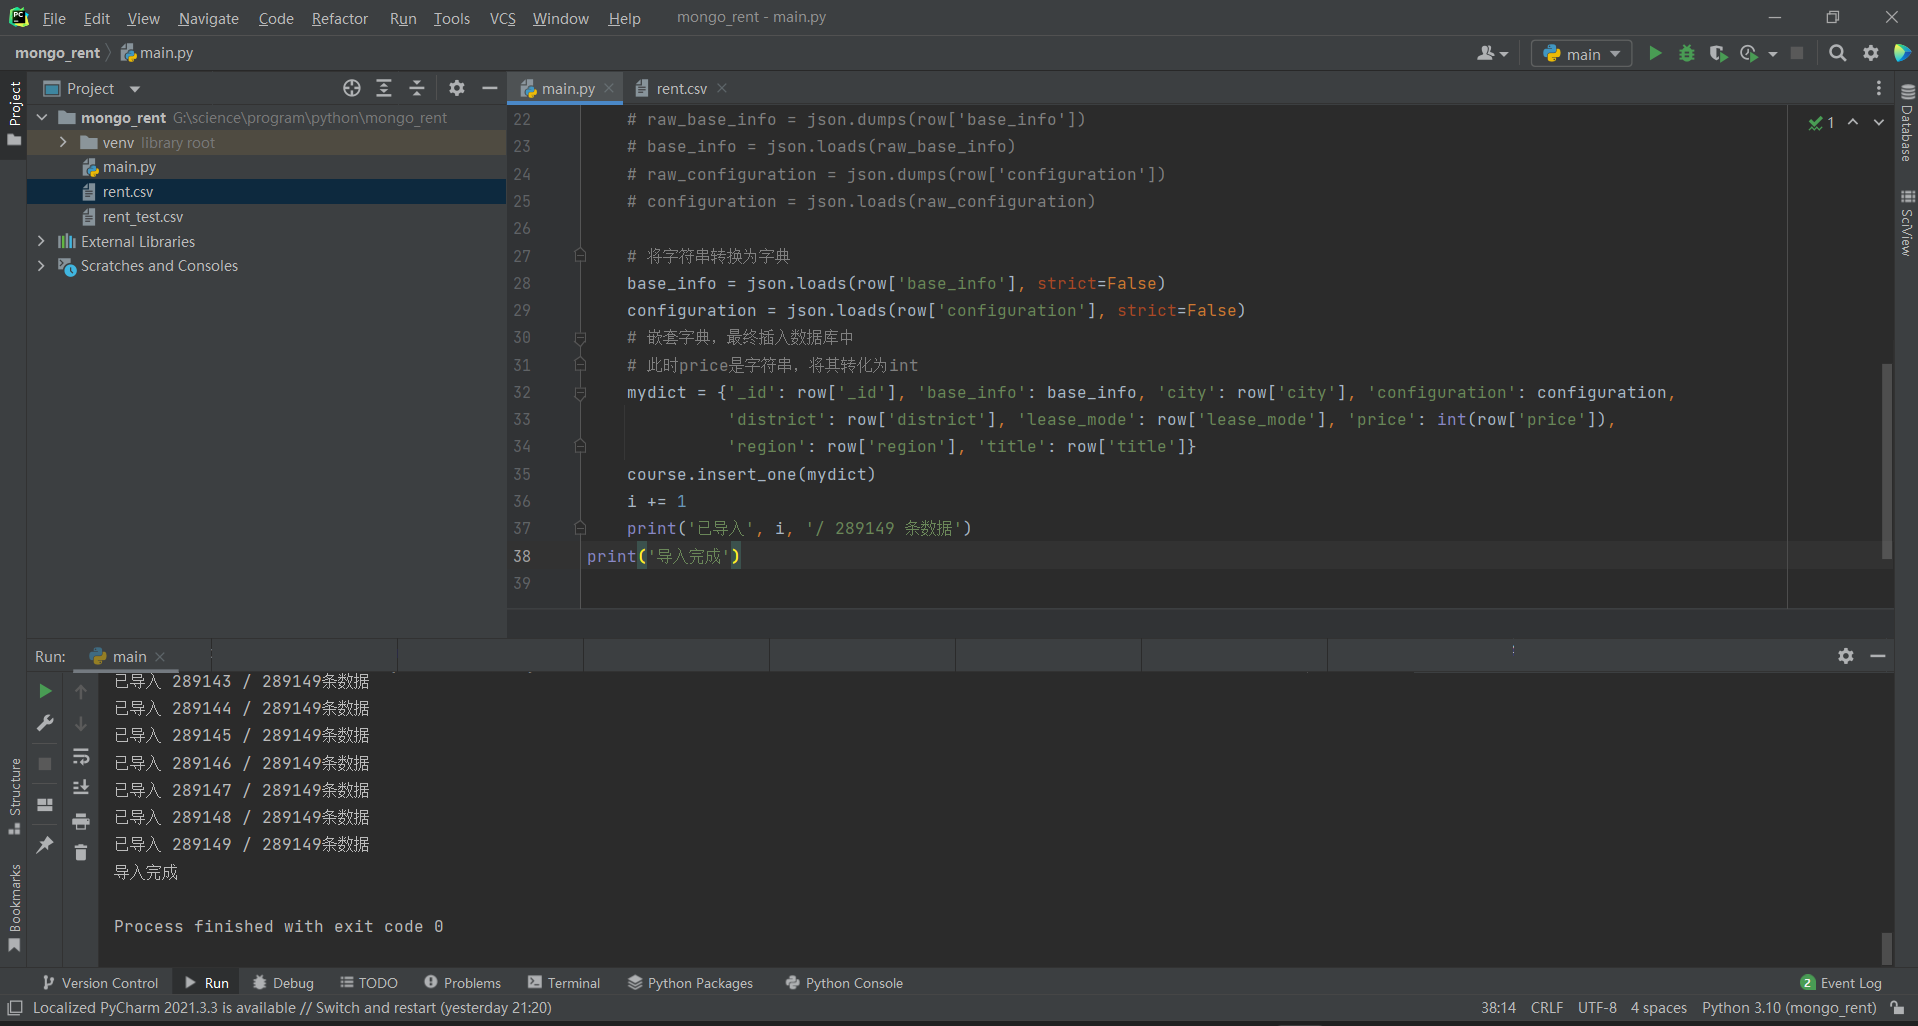The image size is (1918, 1026).
Task: Open Project panel options gear
Action: (x=457, y=88)
